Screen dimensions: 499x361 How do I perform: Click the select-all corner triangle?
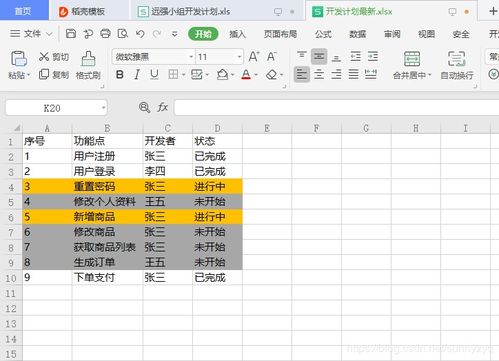tap(16, 128)
